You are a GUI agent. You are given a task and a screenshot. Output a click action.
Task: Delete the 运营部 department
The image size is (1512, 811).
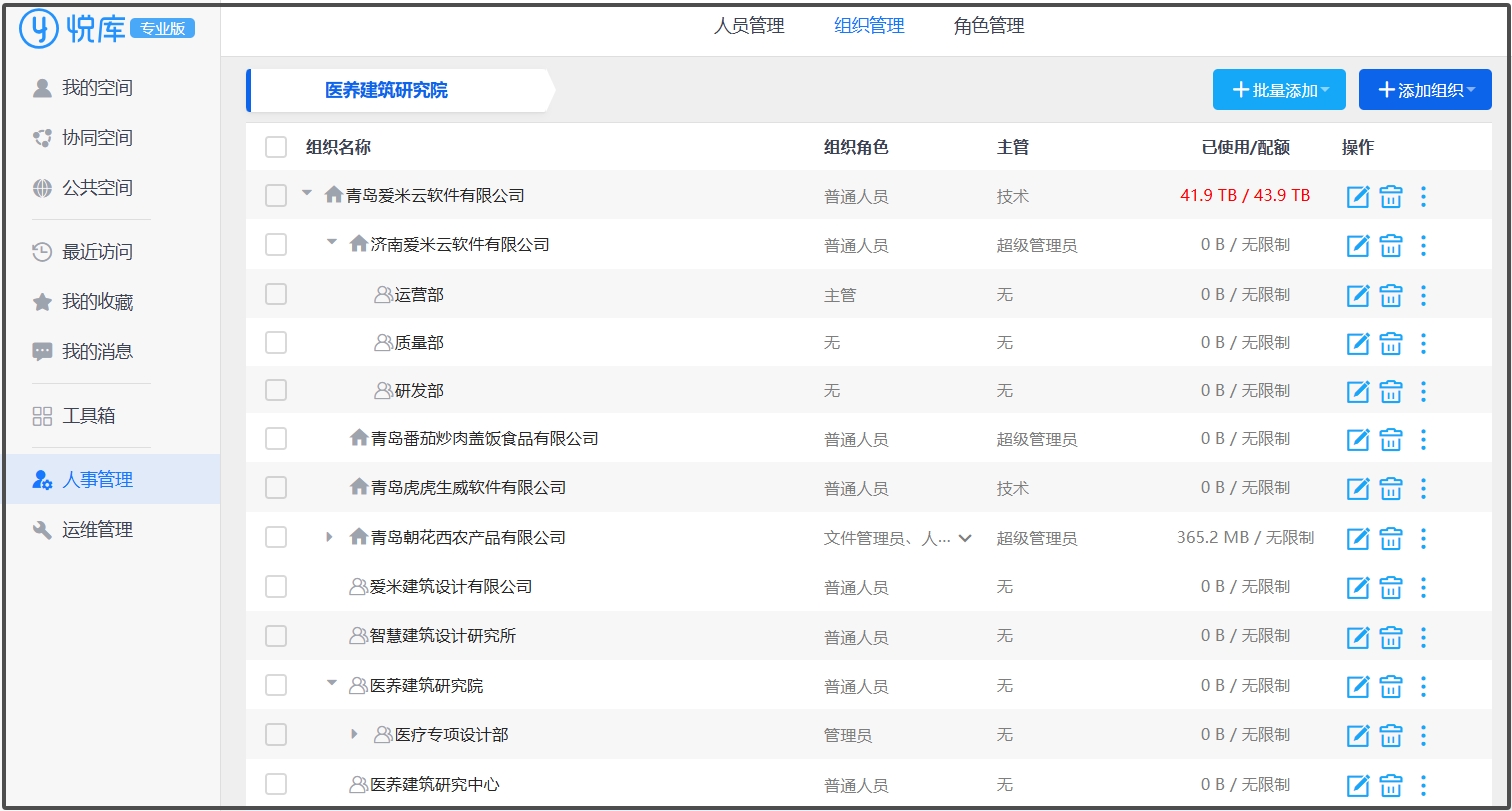tap(1391, 295)
